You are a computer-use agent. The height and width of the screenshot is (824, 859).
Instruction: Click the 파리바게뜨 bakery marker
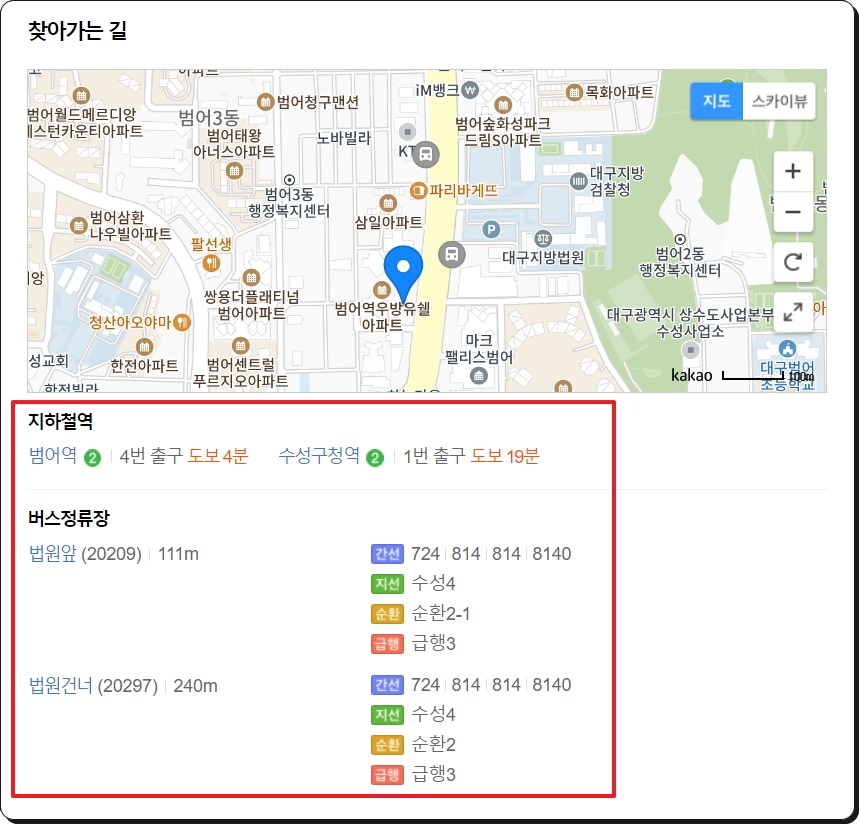(419, 191)
